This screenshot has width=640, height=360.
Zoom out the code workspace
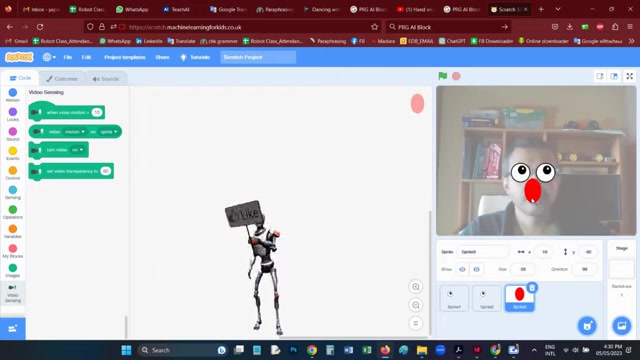pos(416,305)
